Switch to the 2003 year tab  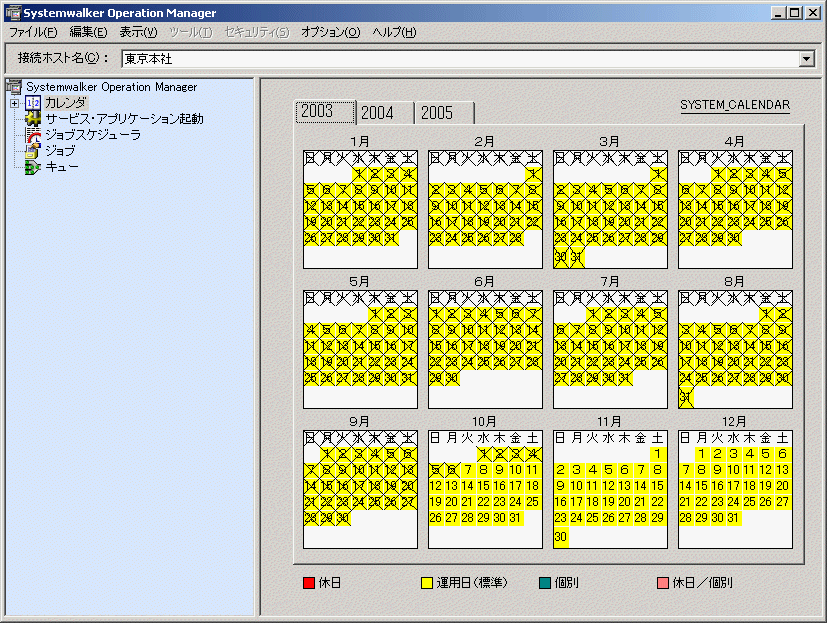tap(325, 111)
